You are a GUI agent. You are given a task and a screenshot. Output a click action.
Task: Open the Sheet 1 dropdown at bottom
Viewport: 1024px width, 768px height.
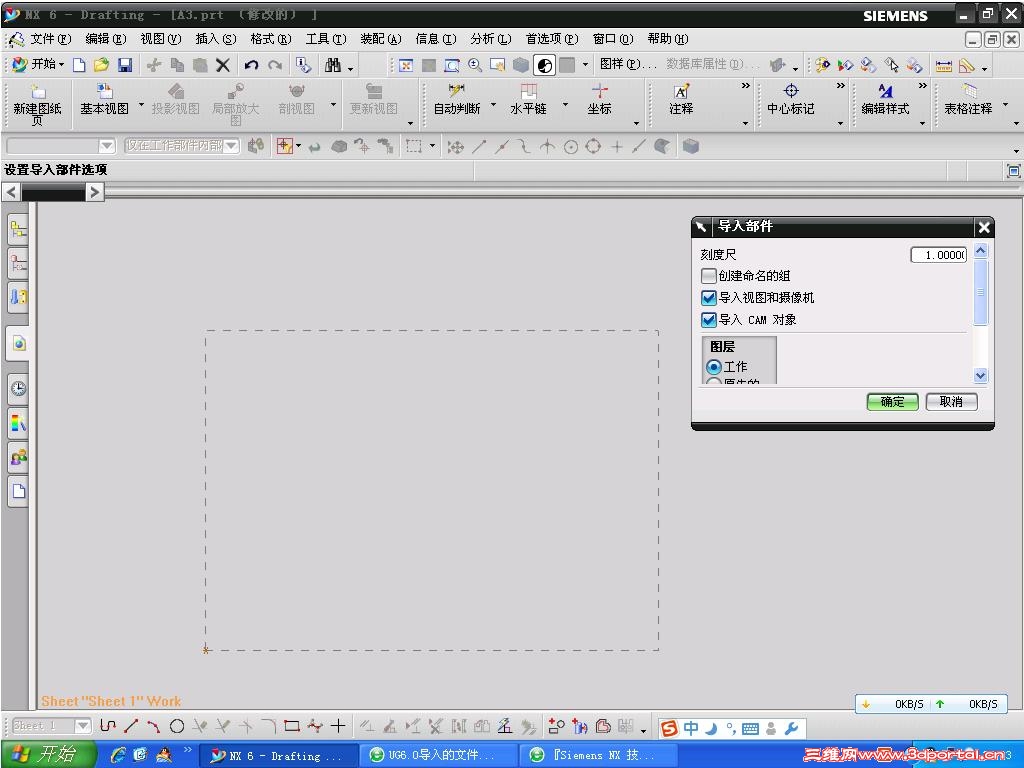coord(82,726)
